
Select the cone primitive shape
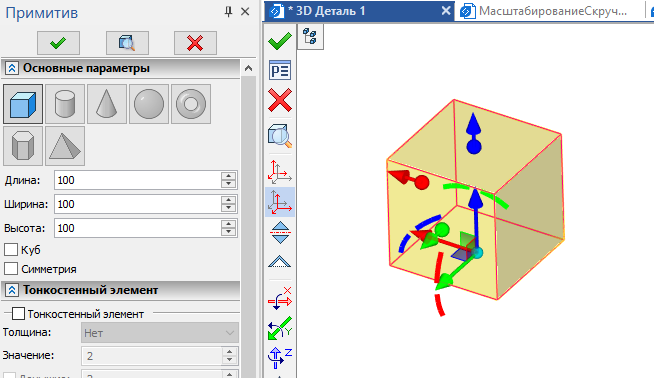pyautogui.click(x=107, y=104)
